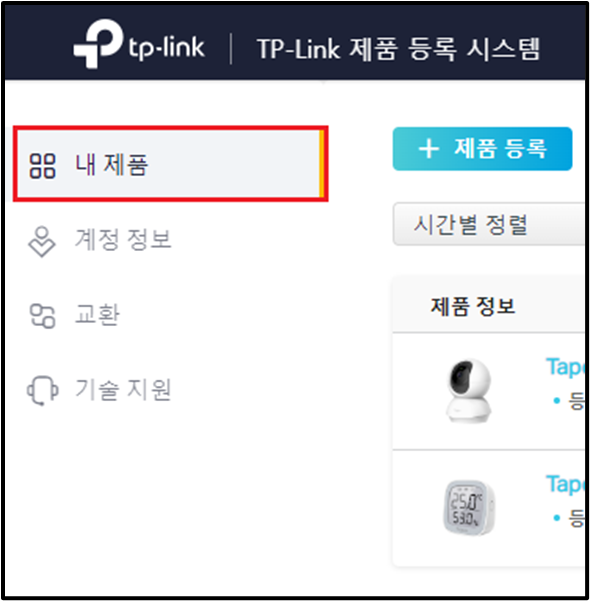Click the tp-link wordmark text
This screenshot has width=590, height=601.
[166, 48]
